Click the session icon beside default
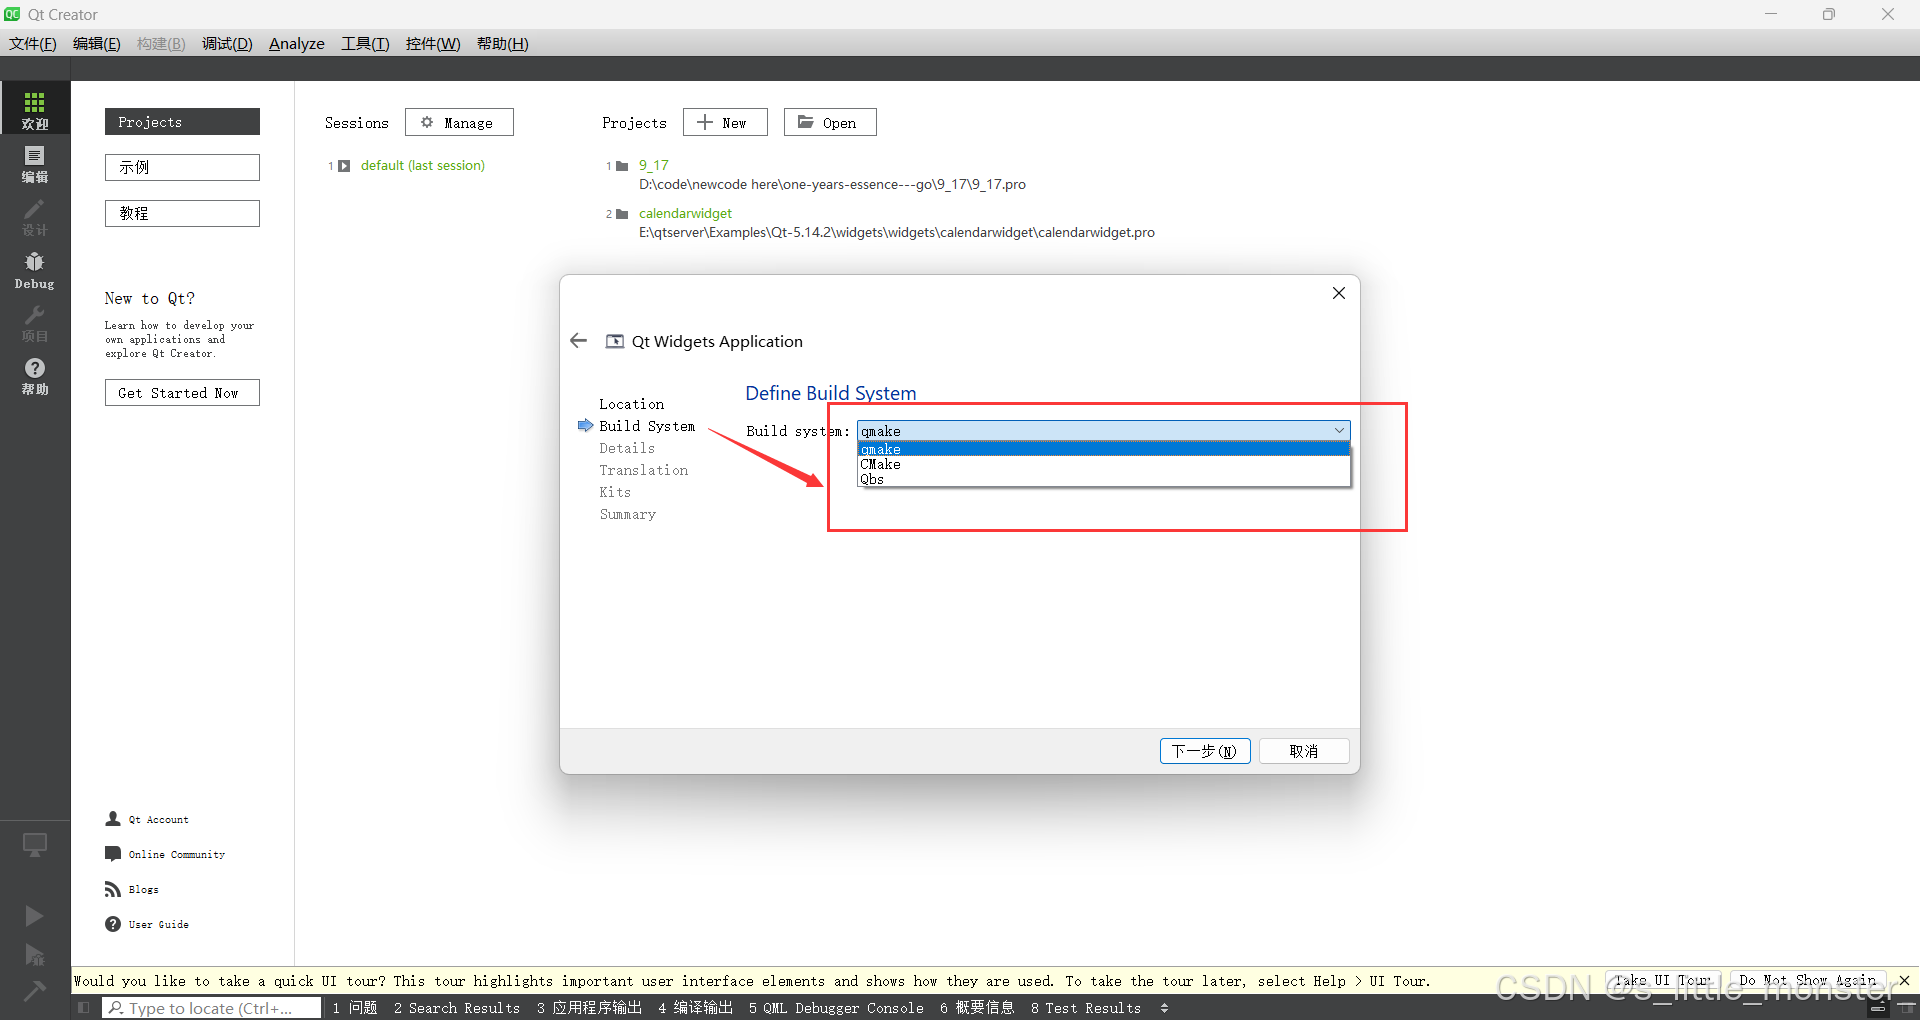Screen dimensions: 1920x1020 [344, 166]
